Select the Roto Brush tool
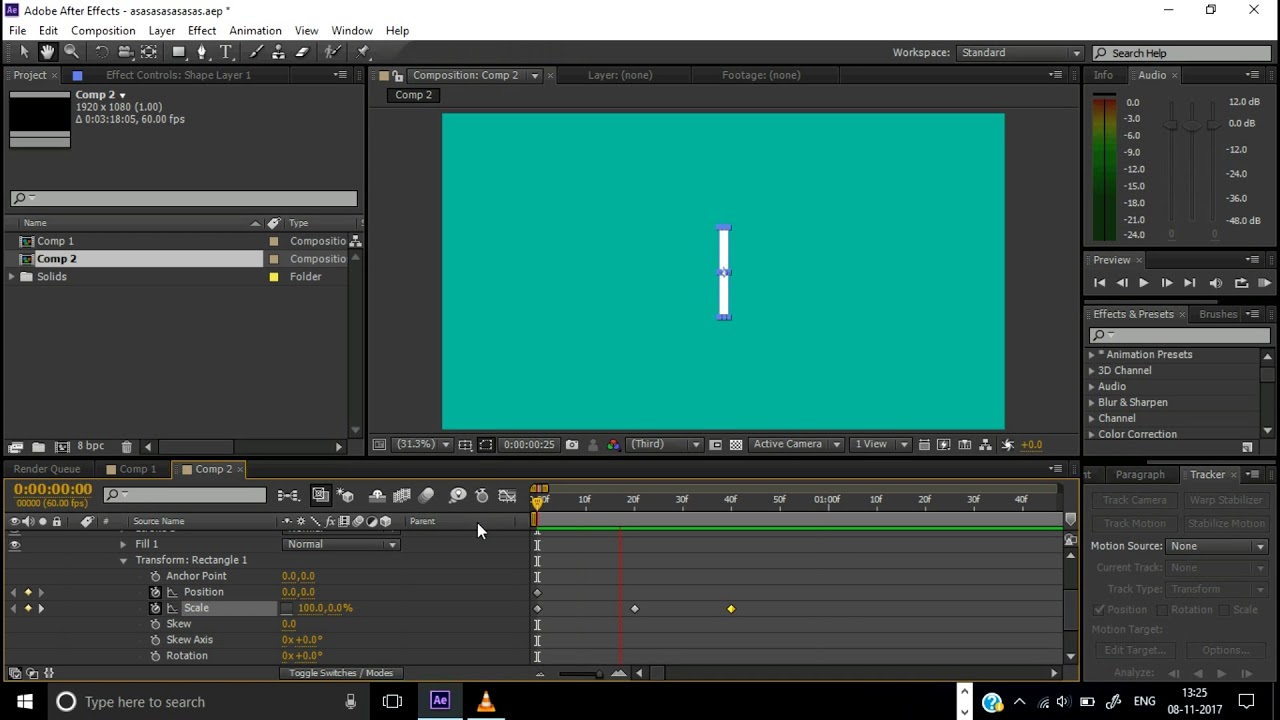Viewport: 1280px width, 720px height. [333, 52]
